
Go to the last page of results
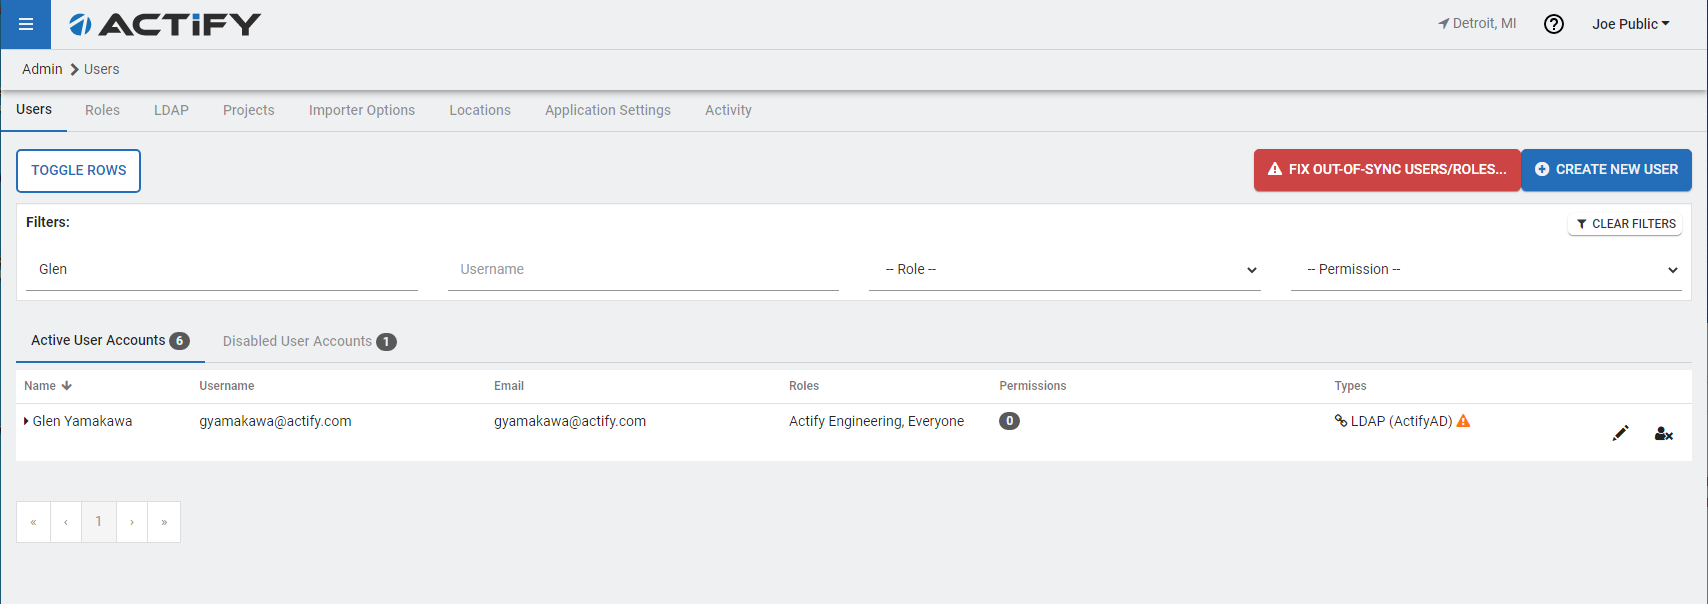coord(164,522)
